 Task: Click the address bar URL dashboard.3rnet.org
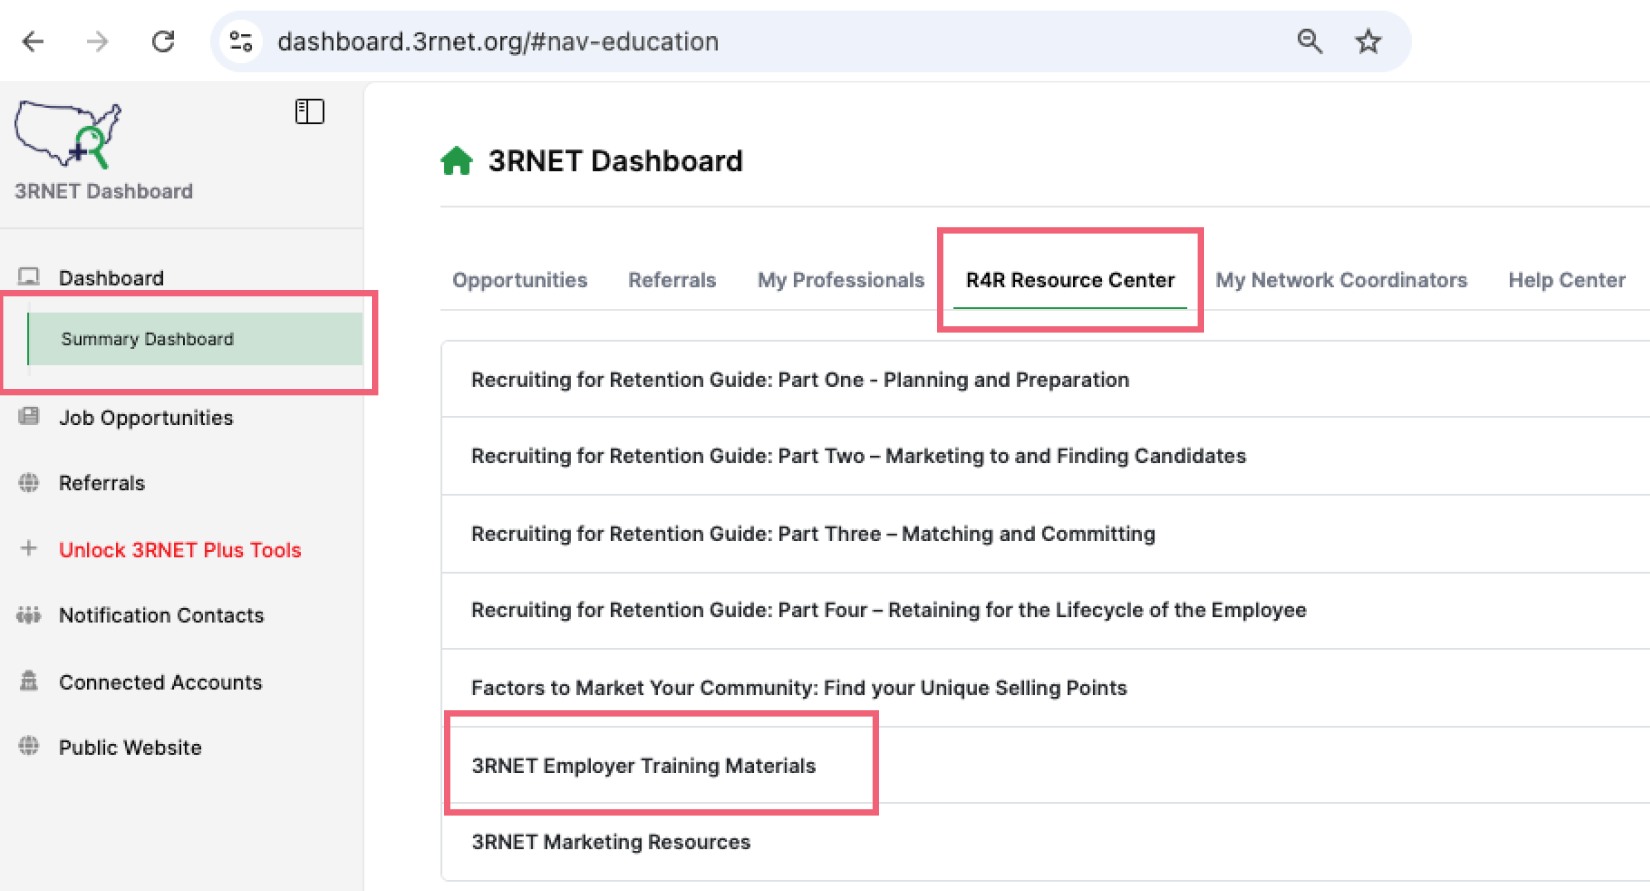tap(498, 41)
